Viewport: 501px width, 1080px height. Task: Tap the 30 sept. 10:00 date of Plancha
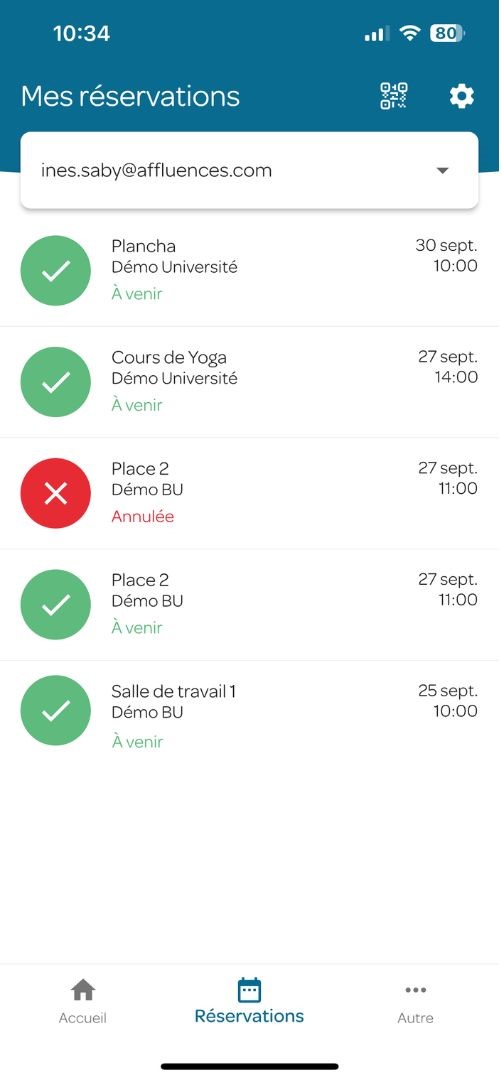tap(447, 256)
